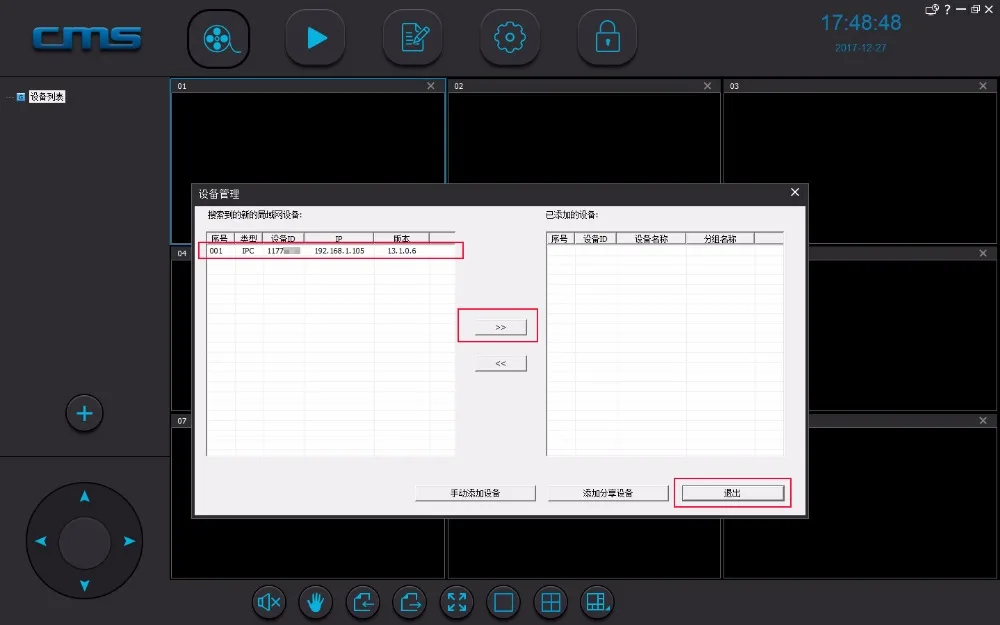Click 退出 to exit device management
Screen dimensions: 1000x625
point(733,492)
